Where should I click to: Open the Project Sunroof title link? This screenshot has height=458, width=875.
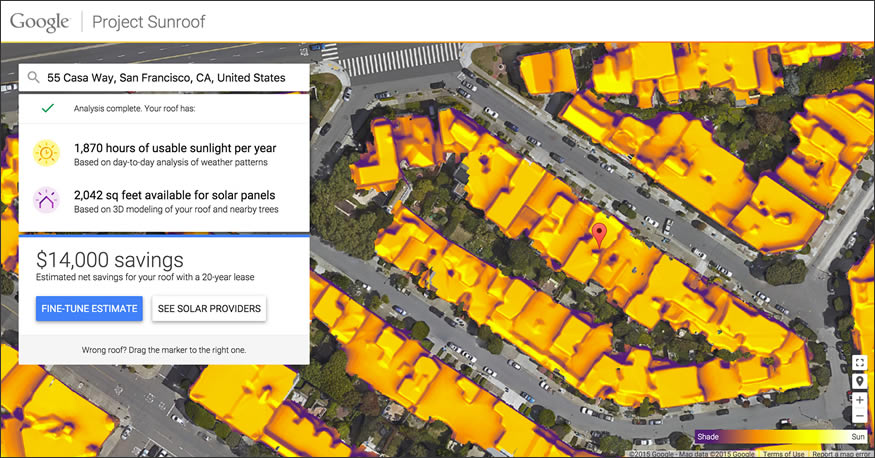[x=148, y=22]
